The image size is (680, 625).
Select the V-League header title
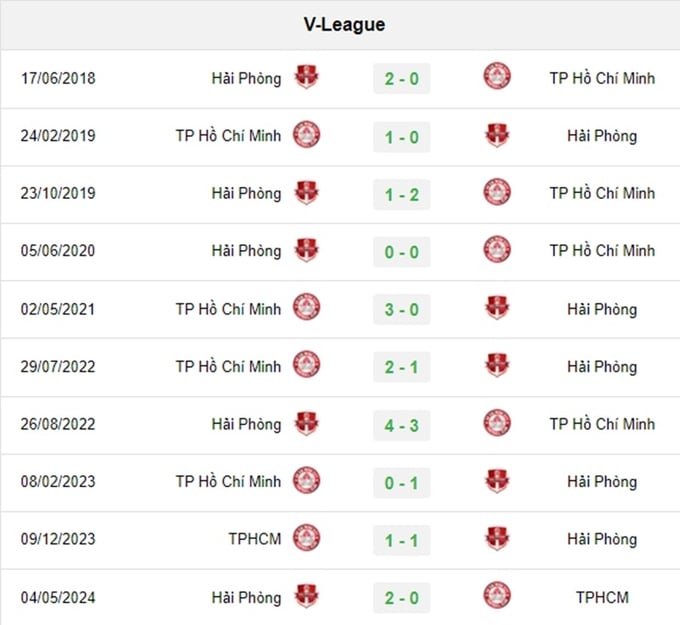pyautogui.click(x=344, y=24)
